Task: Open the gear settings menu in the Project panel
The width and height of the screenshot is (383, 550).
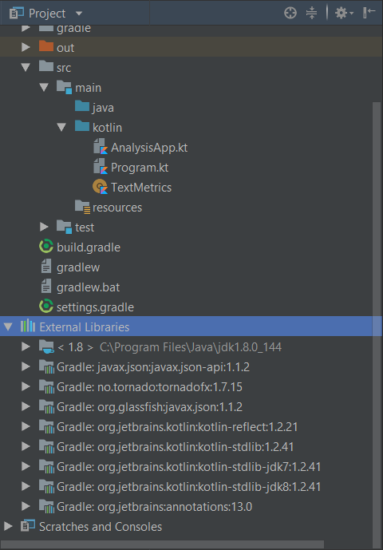Action: coord(344,13)
